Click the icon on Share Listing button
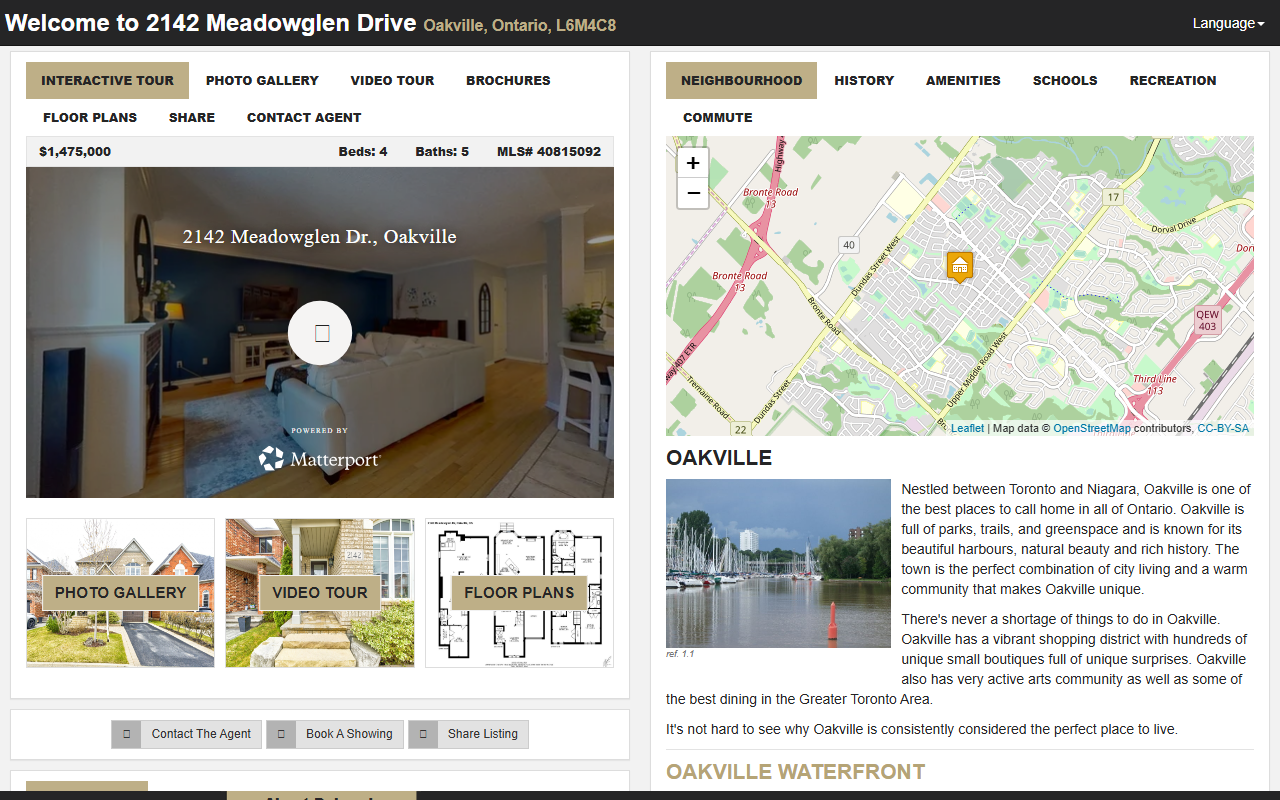This screenshot has width=1280, height=800. (423, 734)
